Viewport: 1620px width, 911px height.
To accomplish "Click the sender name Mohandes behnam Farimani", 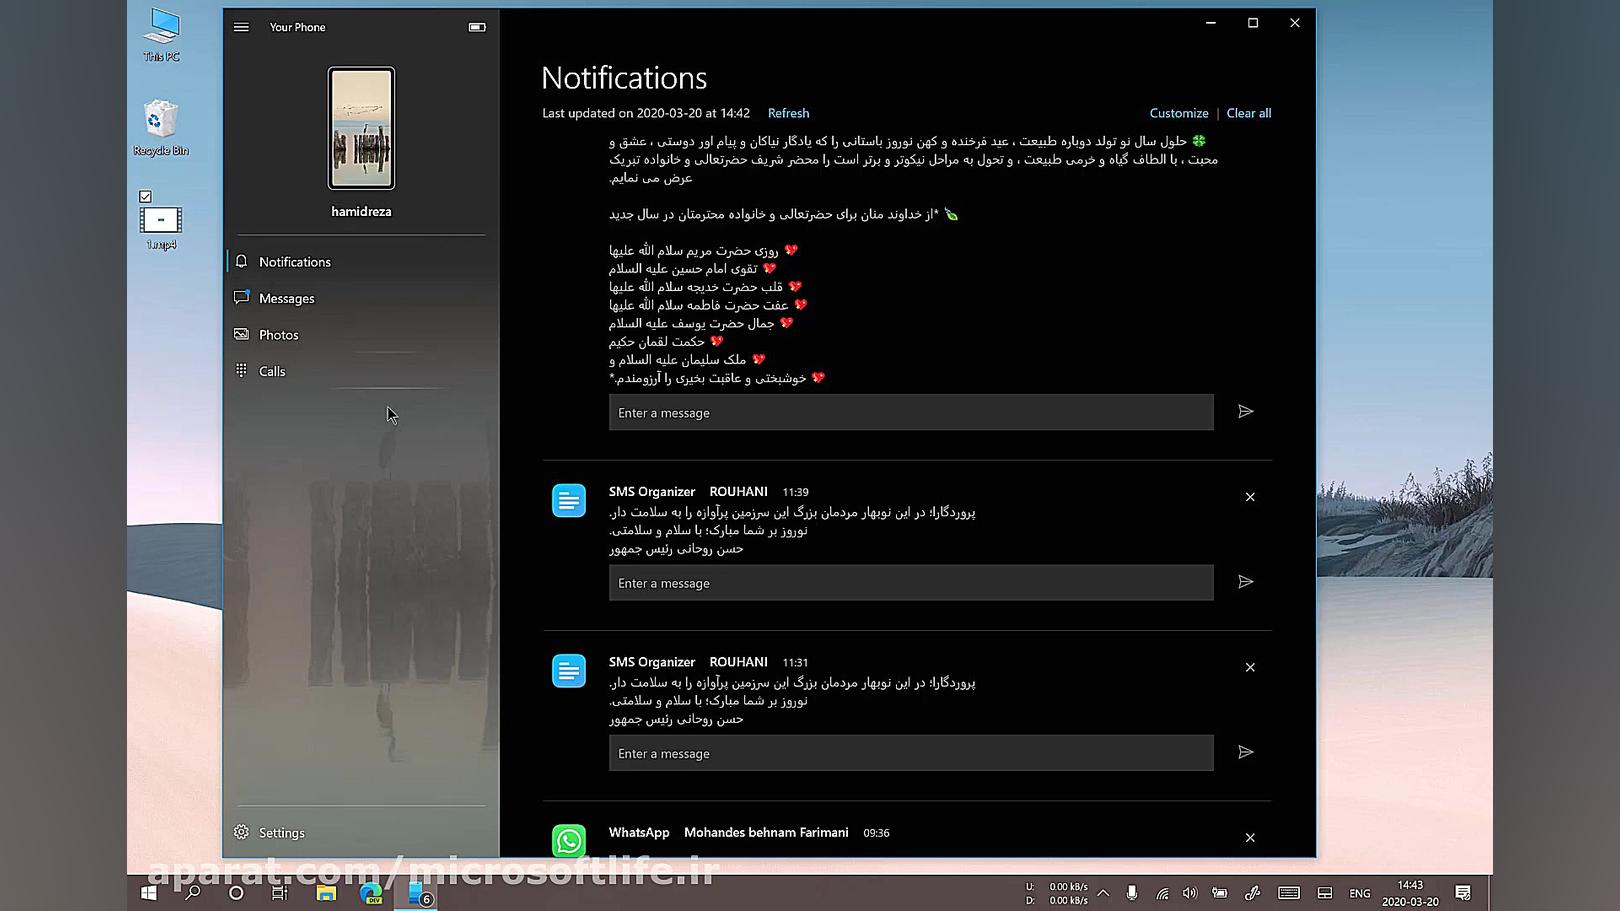I will tap(766, 832).
